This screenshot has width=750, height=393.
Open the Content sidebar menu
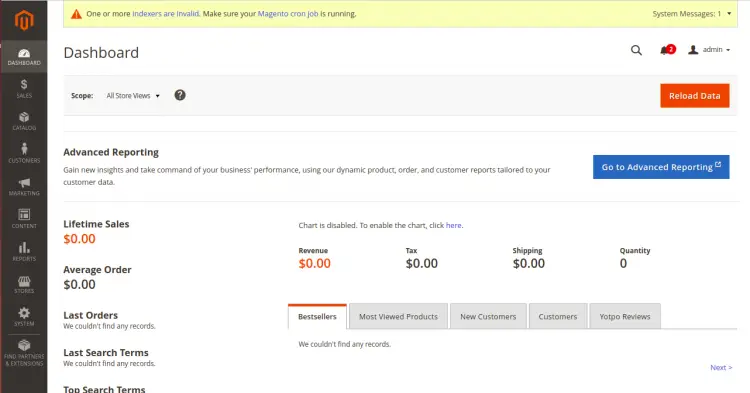pos(24,219)
